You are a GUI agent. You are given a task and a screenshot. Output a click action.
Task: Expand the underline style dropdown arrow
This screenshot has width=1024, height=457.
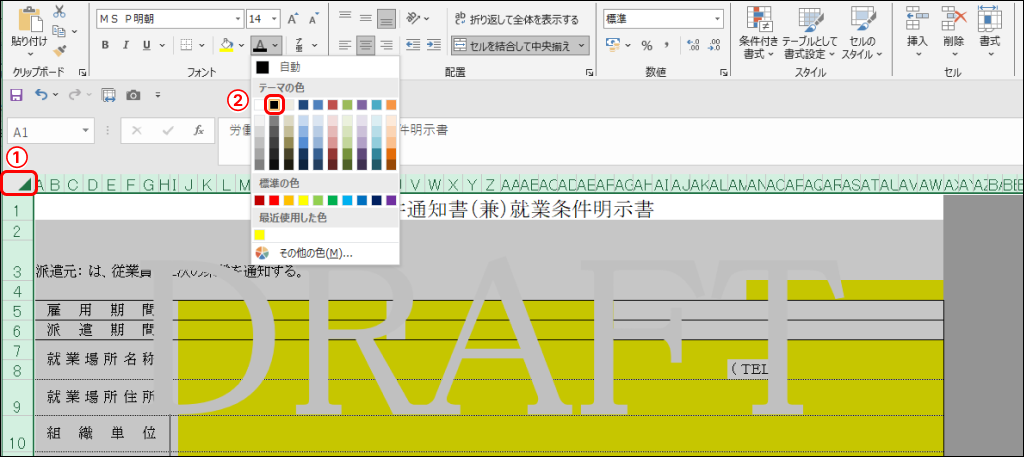point(160,45)
